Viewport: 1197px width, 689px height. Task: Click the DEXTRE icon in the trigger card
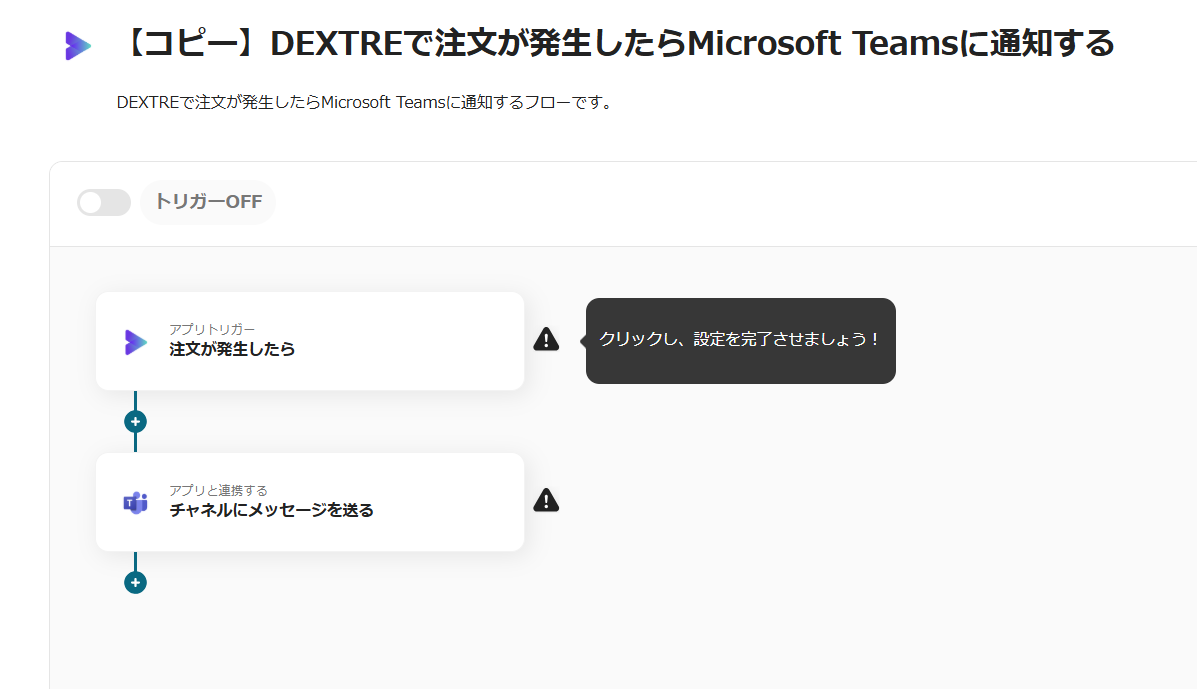click(136, 342)
